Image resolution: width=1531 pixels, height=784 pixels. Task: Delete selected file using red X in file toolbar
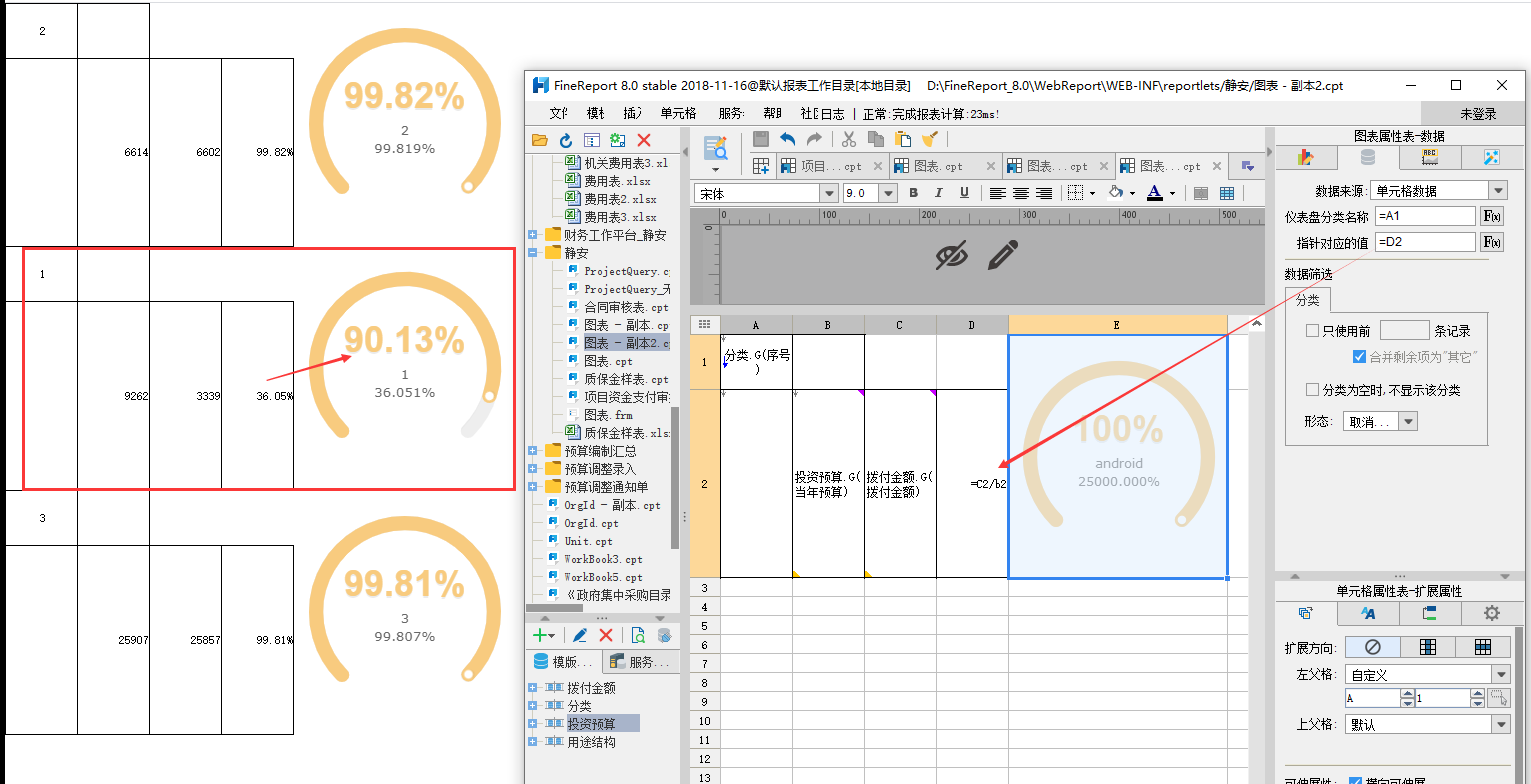pos(644,141)
